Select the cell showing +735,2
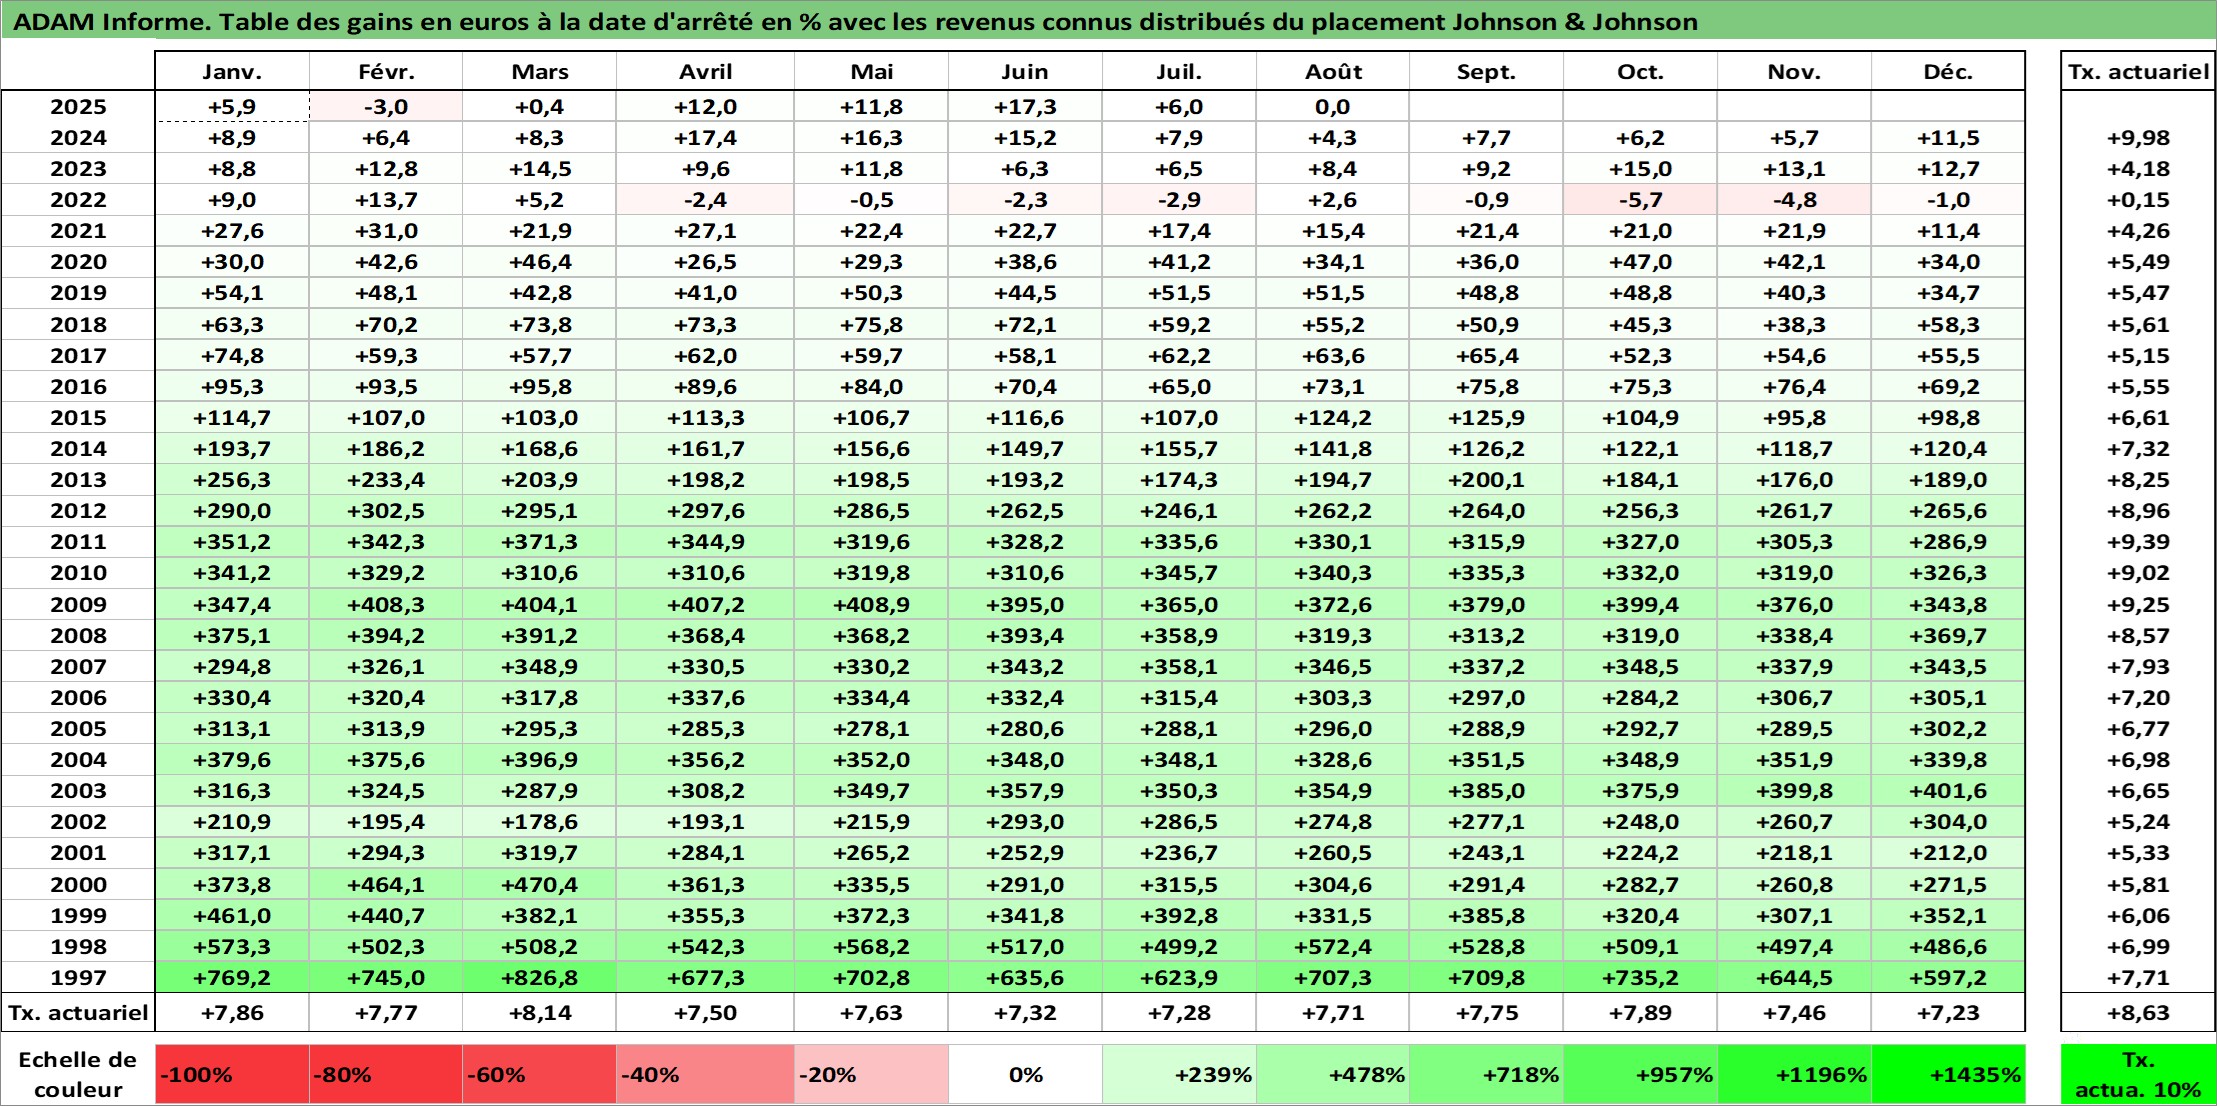Screen dimensions: 2217x1106 1640,978
